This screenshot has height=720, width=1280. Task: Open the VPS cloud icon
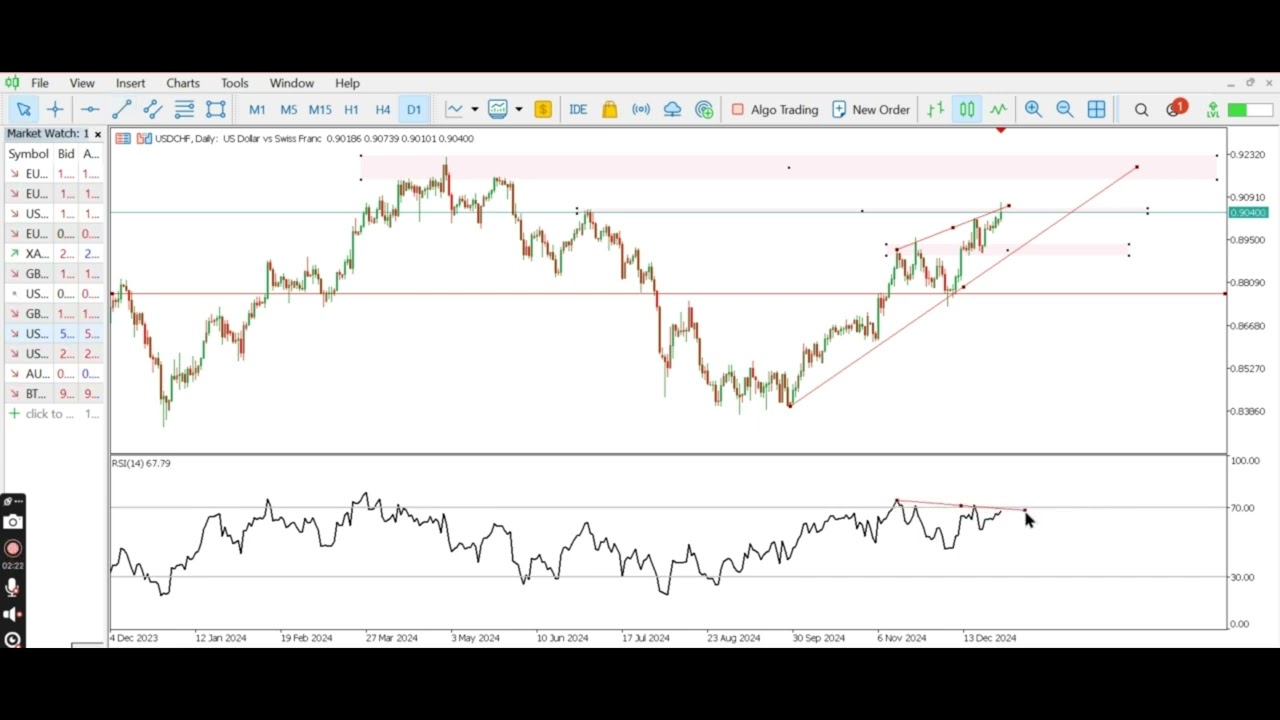(673, 110)
